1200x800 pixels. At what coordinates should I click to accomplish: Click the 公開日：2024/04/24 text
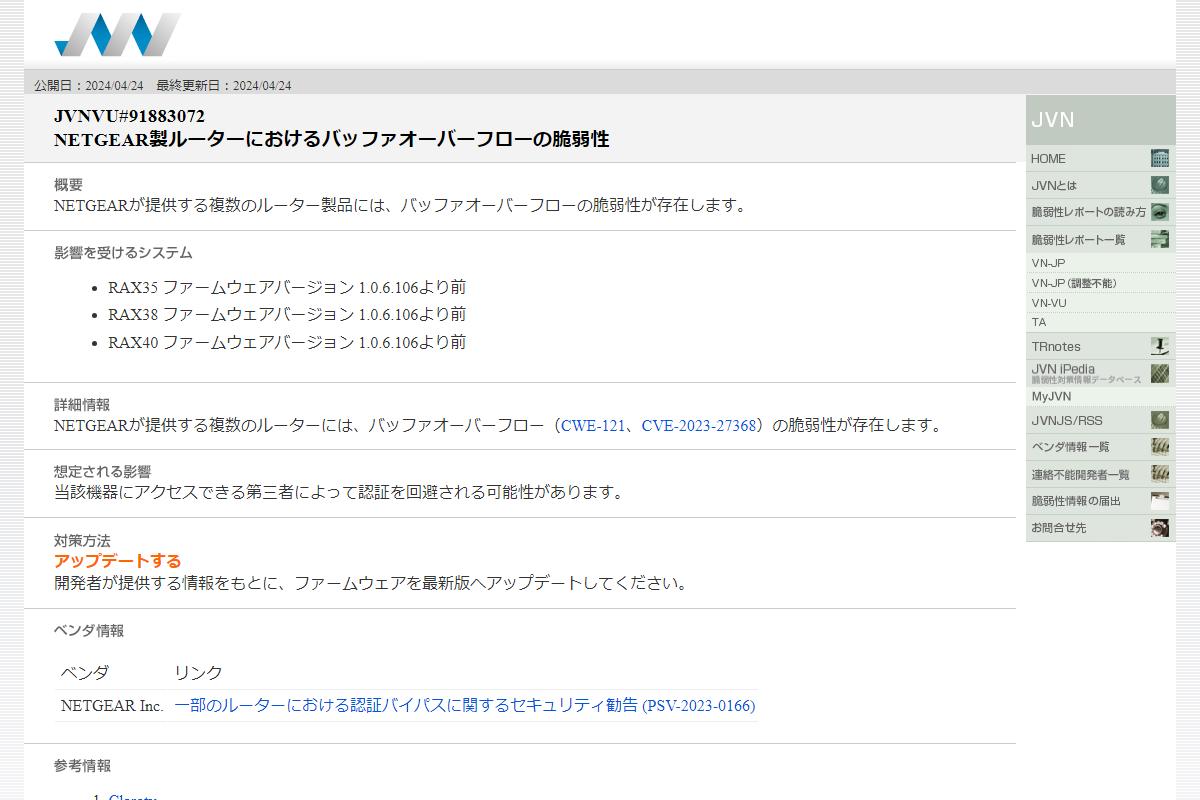(89, 86)
